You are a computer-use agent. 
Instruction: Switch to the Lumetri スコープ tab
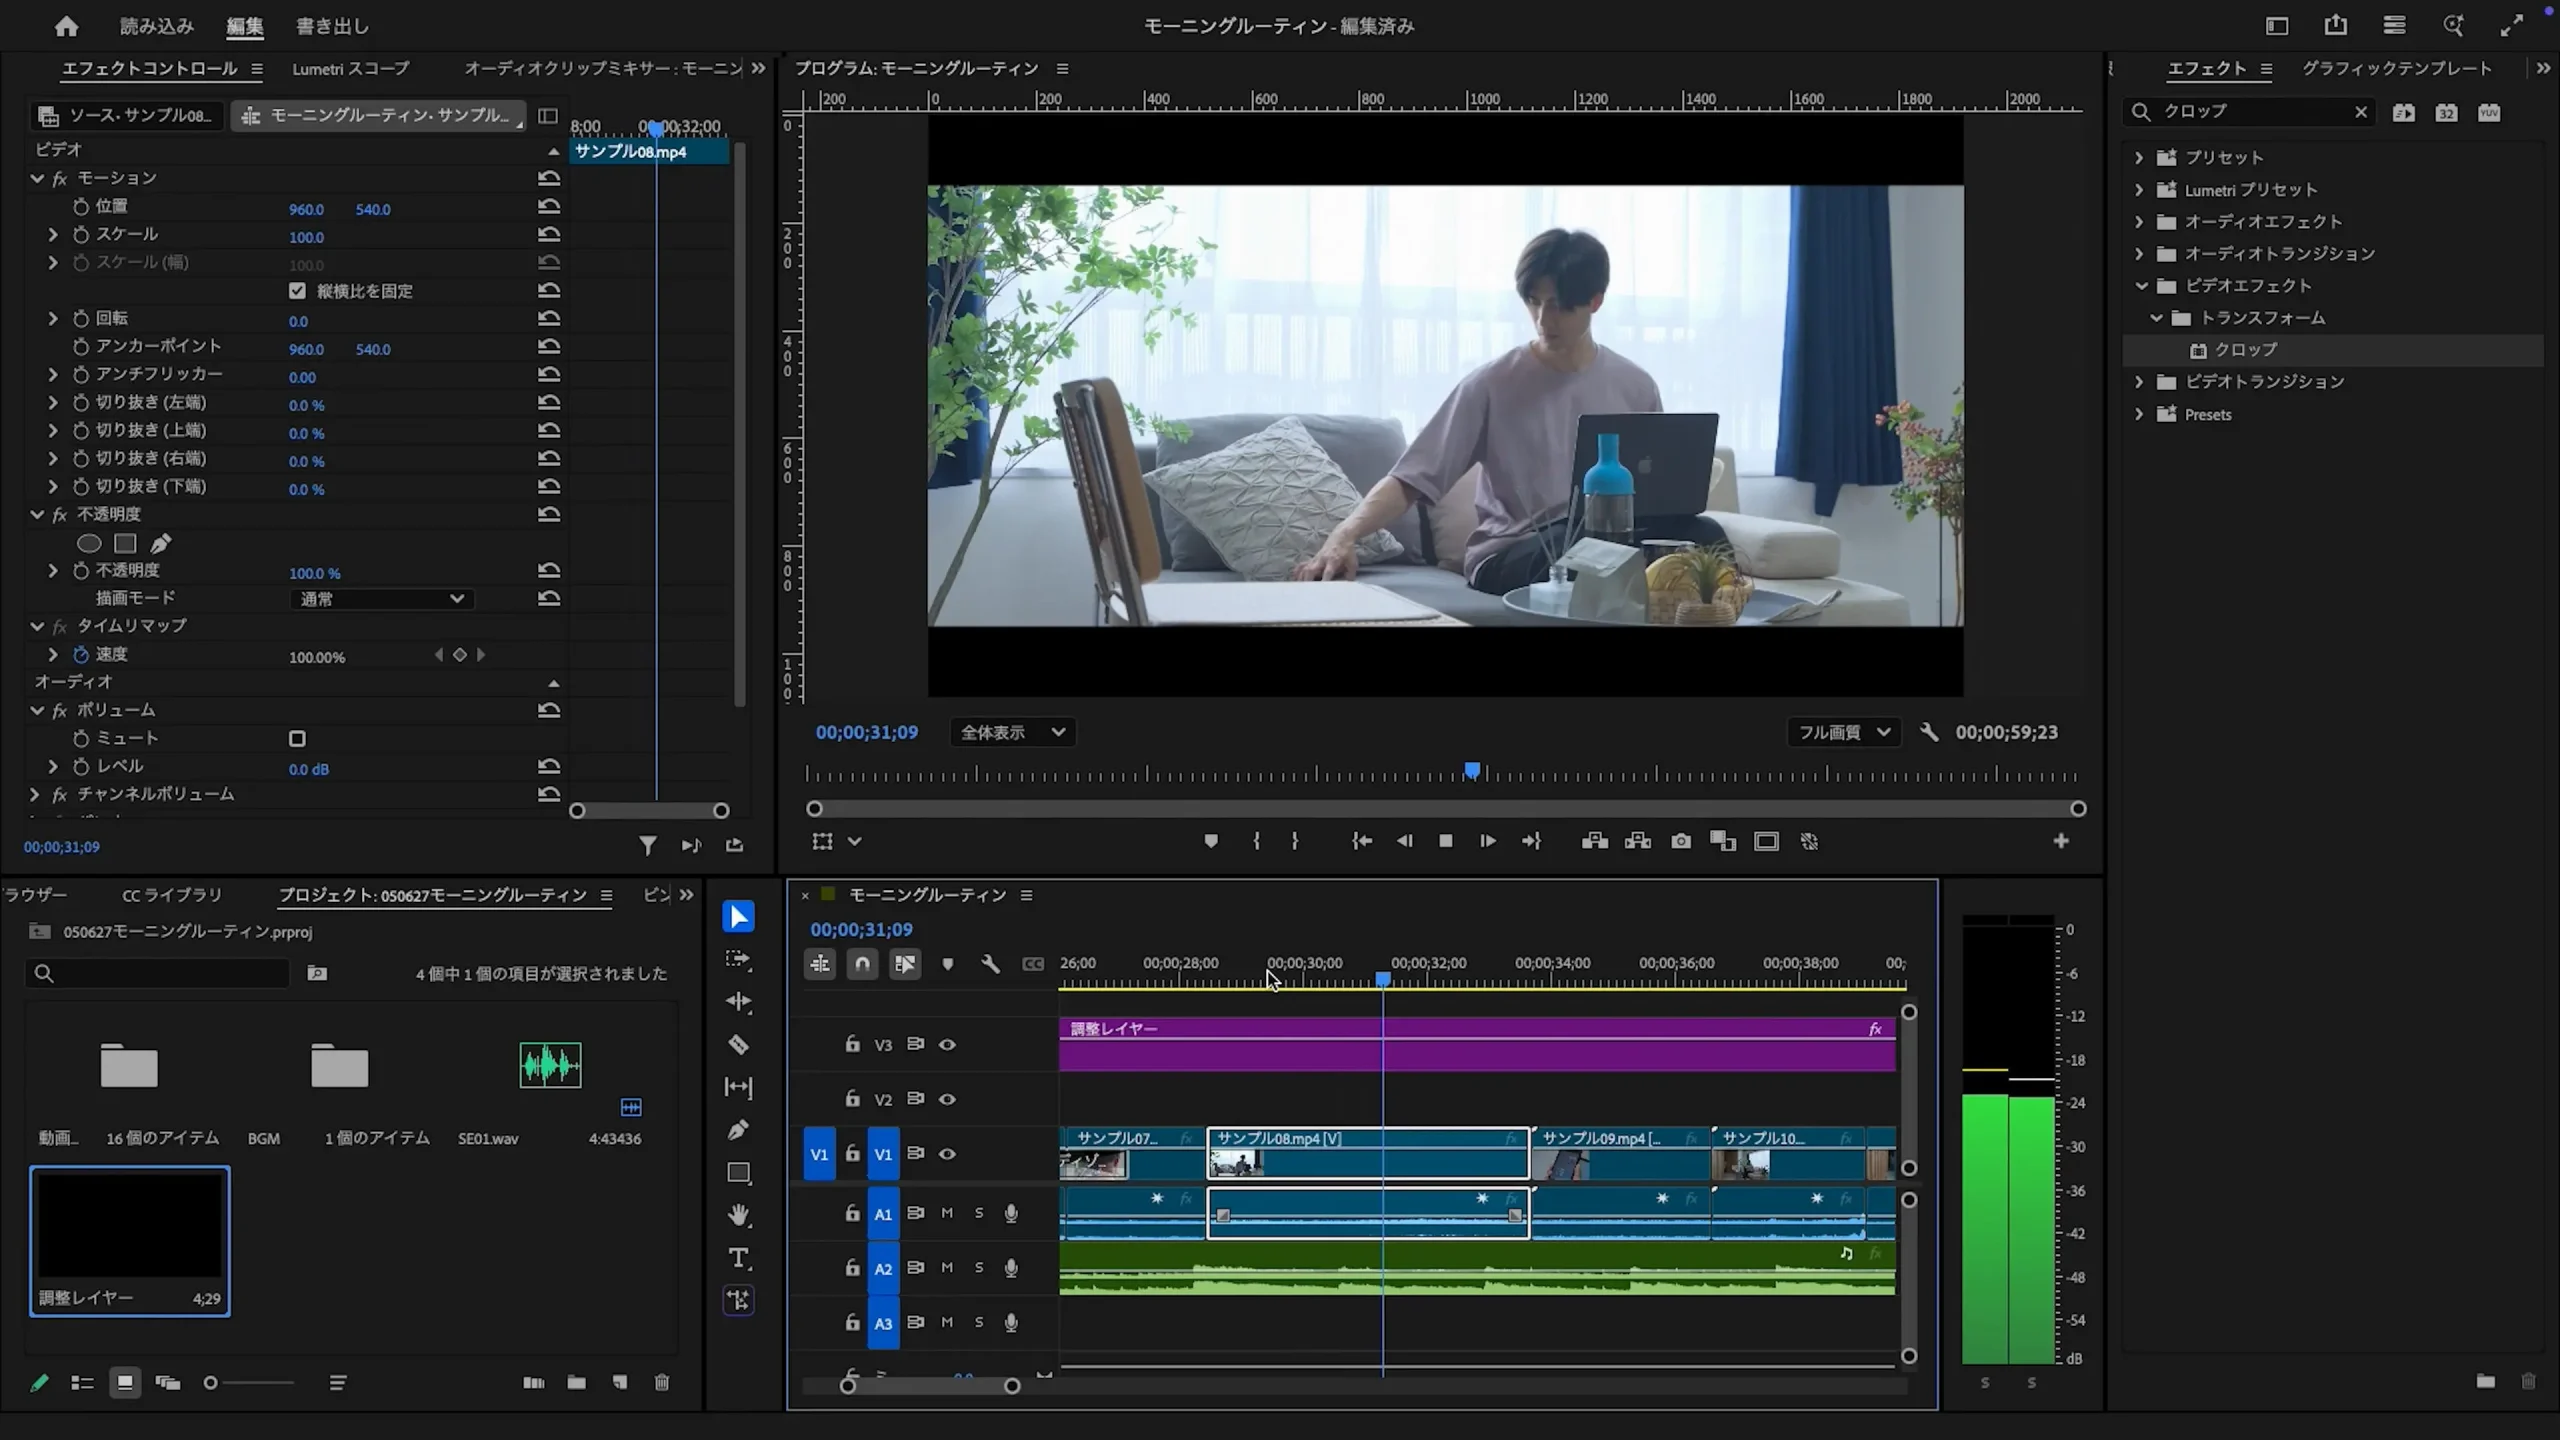point(350,69)
